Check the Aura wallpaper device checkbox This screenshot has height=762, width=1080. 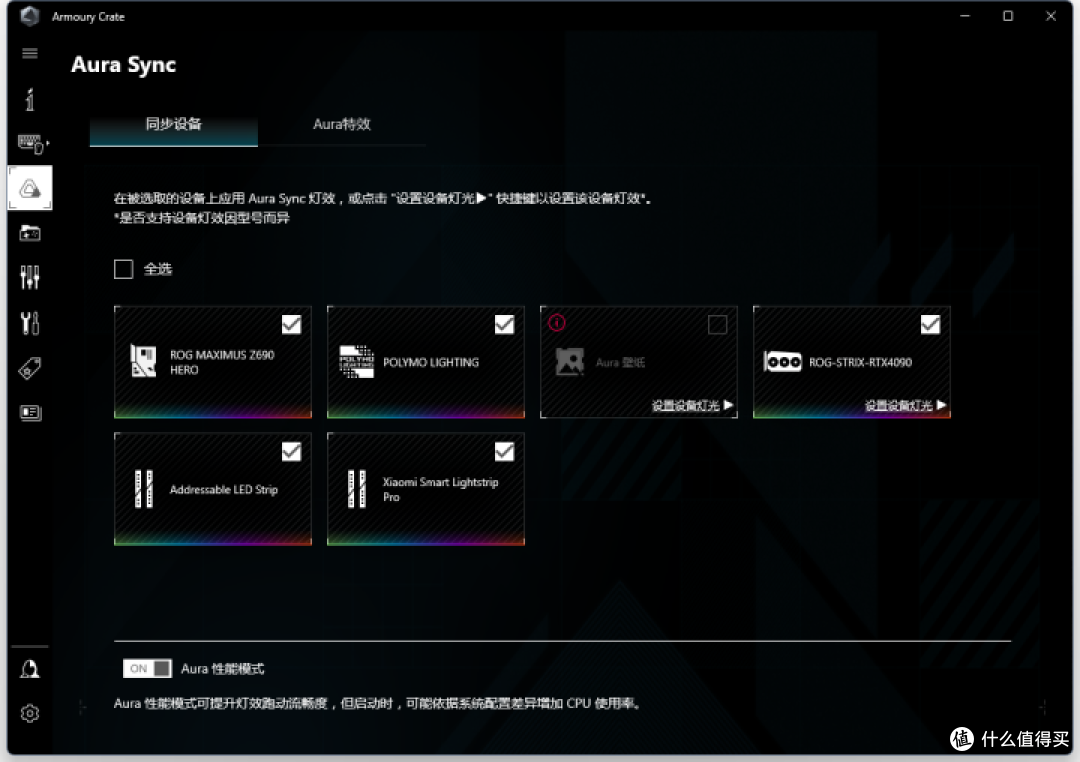pyautogui.click(x=718, y=324)
